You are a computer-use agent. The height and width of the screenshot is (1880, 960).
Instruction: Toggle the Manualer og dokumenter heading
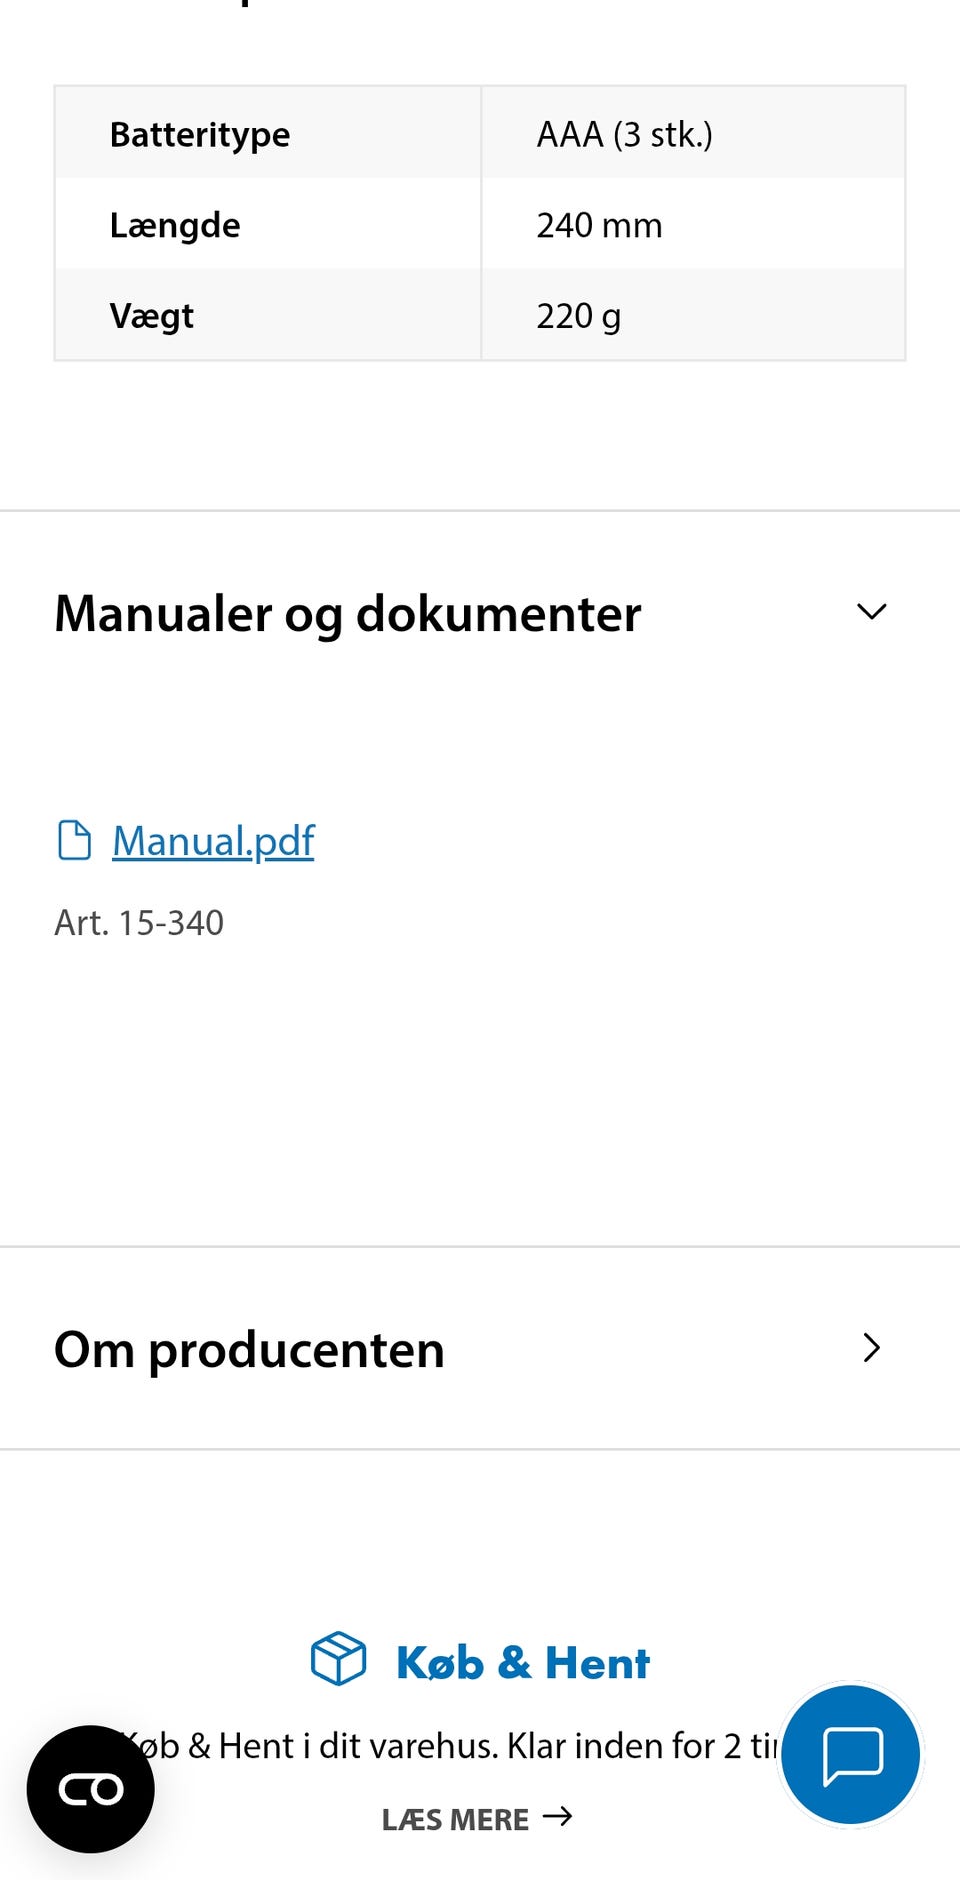coord(348,613)
